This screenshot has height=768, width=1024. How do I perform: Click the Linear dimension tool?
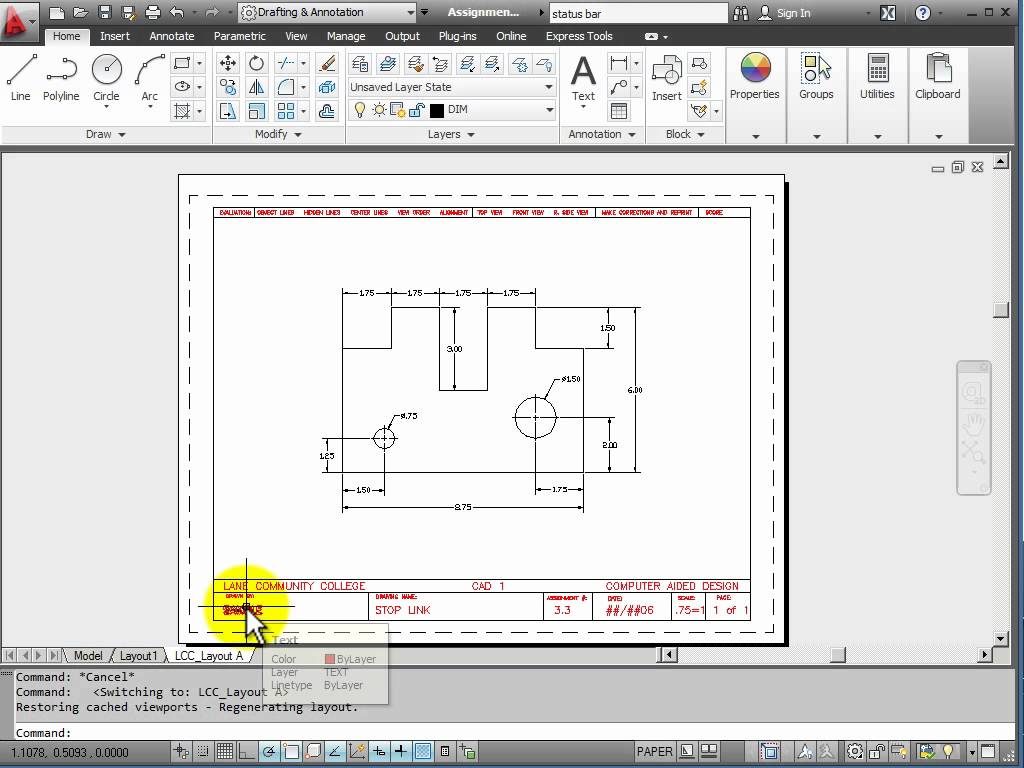pyautogui.click(x=618, y=63)
